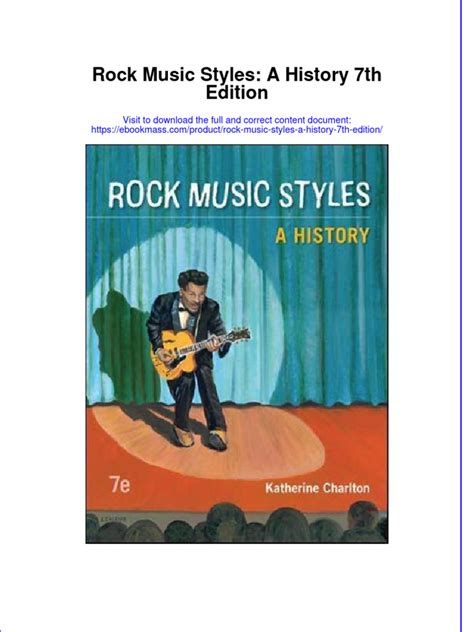Screen dimensions: 474x632
Task: Click the blue vertical bar at page edge
Action: click(x=461, y=316)
